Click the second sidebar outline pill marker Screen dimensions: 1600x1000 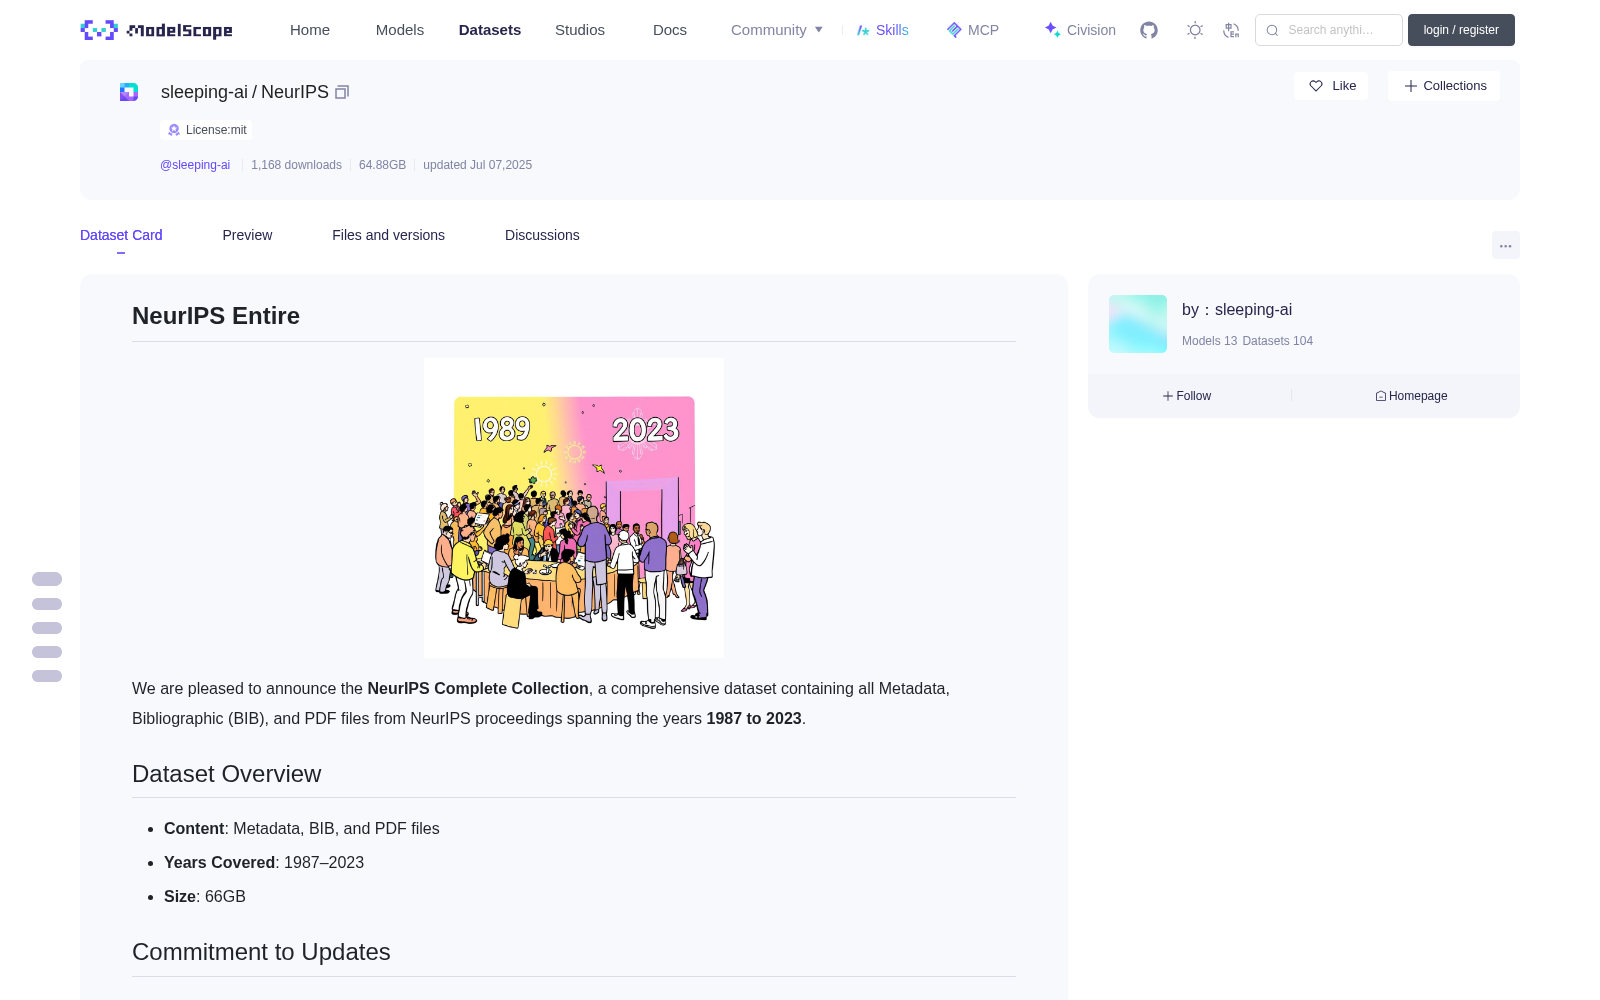(x=47, y=604)
